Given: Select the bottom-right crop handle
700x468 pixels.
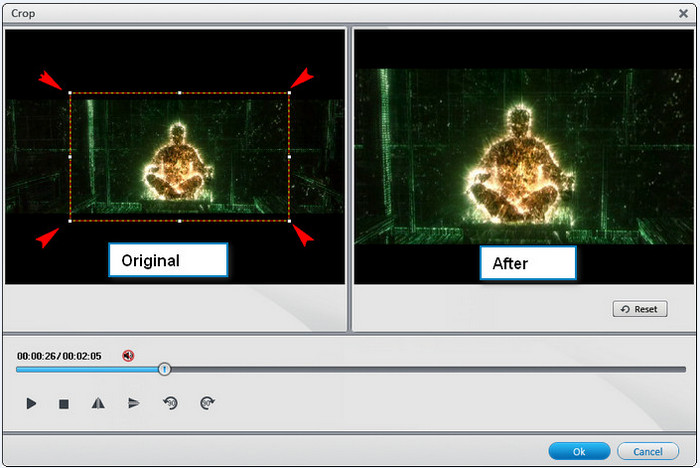Looking at the screenshot, I should (289, 221).
